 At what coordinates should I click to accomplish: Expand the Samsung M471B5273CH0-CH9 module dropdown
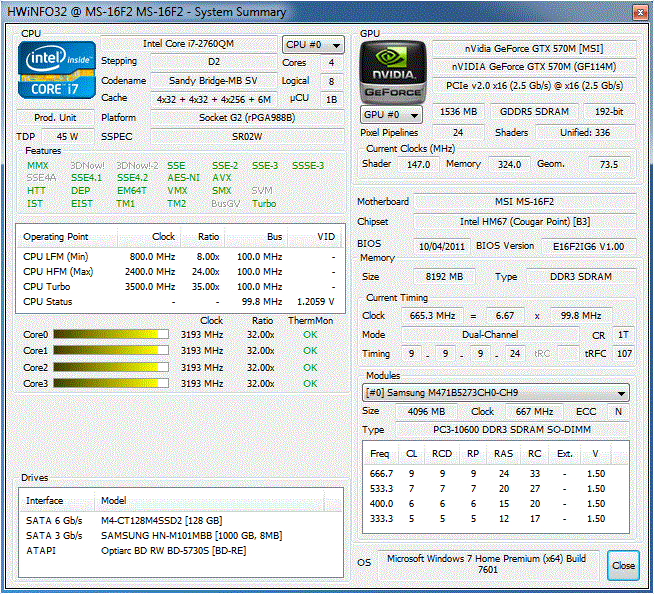(496, 393)
